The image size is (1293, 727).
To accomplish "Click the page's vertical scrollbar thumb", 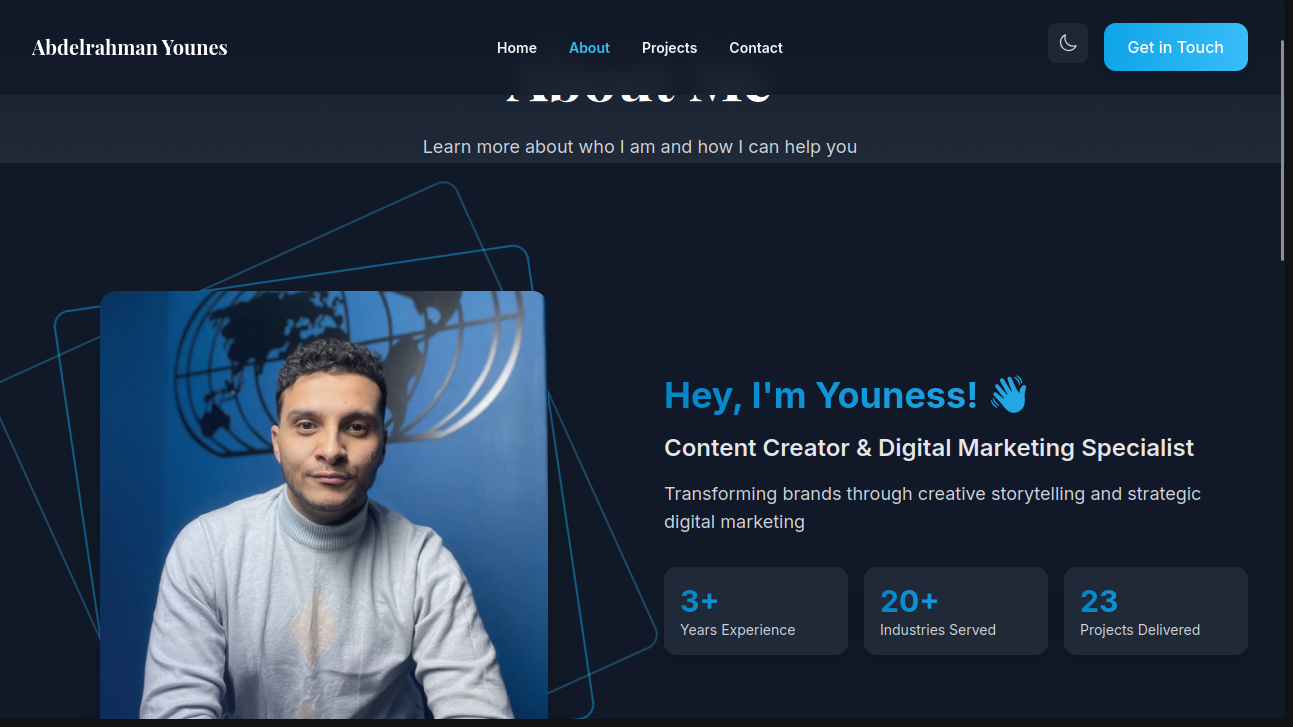I will click(x=1283, y=150).
